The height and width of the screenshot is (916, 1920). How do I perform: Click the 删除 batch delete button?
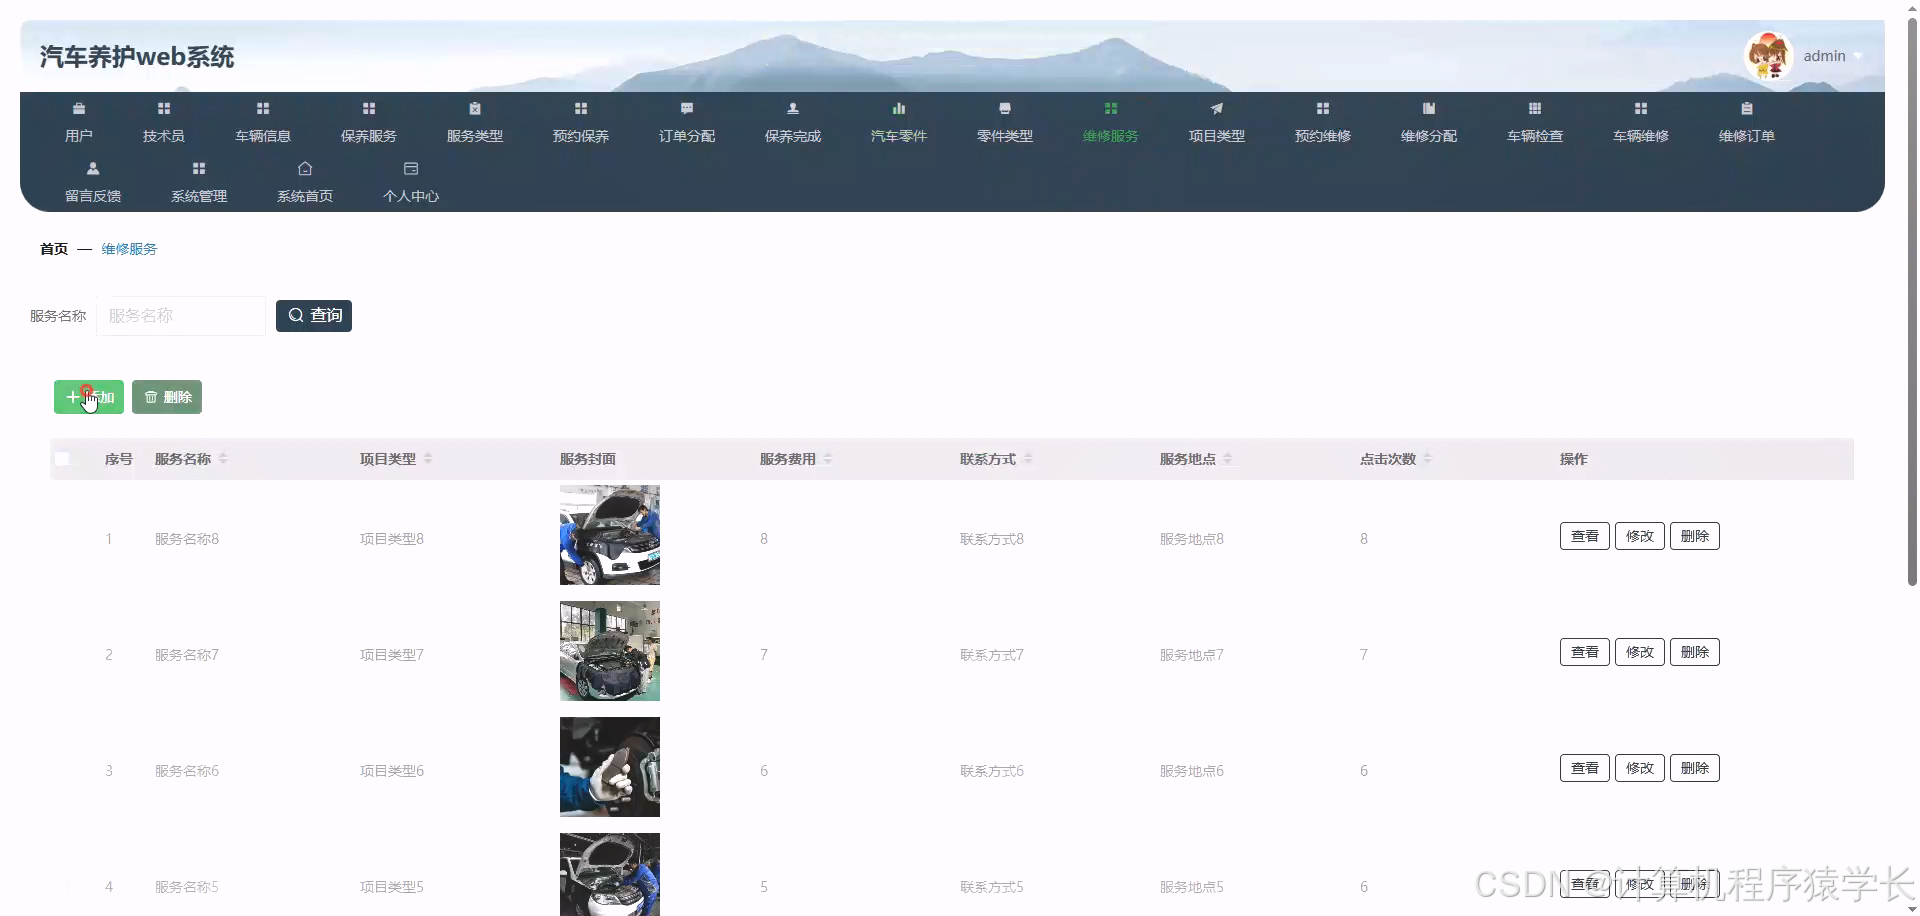pyautogui.click(x=167, y=397)
